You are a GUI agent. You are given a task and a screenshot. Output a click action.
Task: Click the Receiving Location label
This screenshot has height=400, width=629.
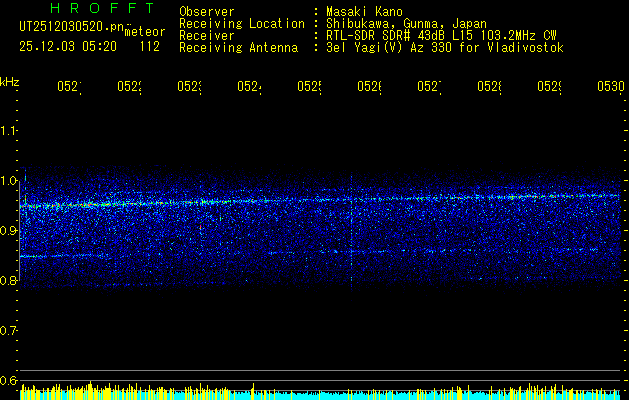click(x=242, y=24)
